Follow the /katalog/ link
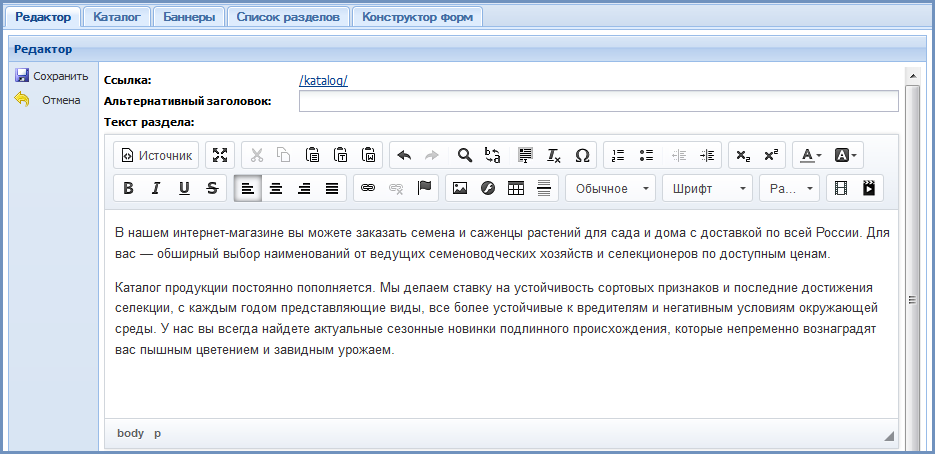This screenshot has width=935, height=454. [x=323, y=81]
